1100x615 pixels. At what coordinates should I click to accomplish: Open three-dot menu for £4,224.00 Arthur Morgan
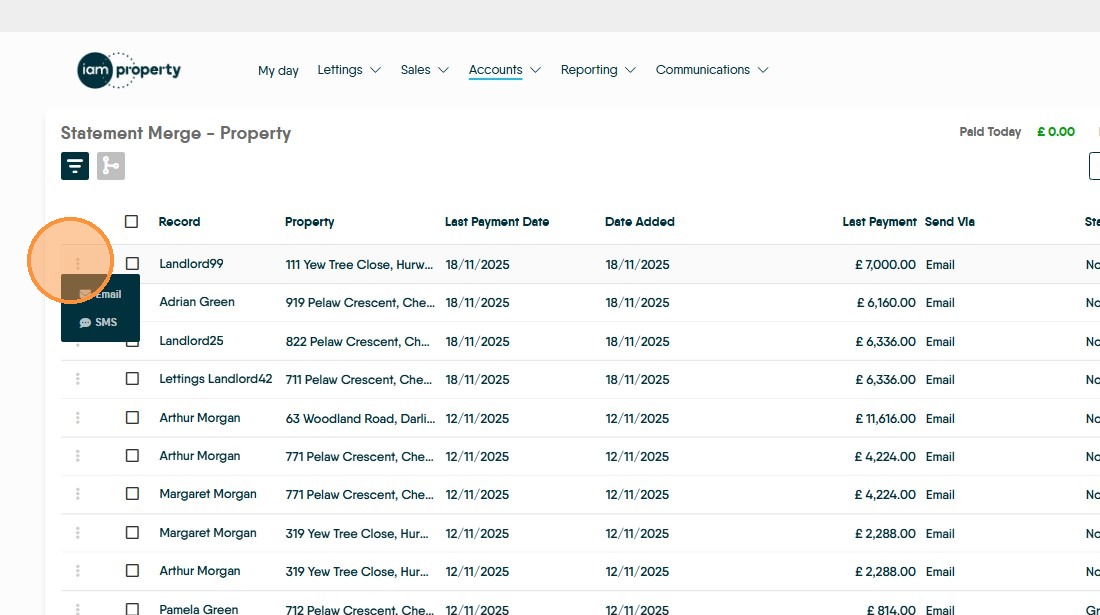[x=78, y=456]
